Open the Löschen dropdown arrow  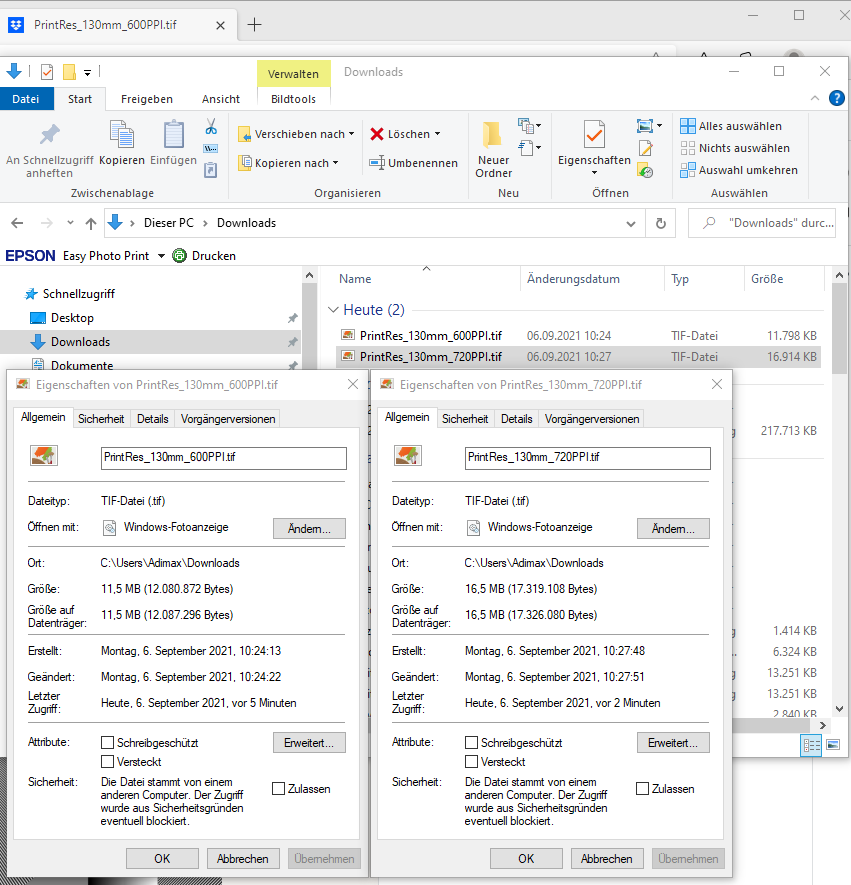[x=437, y=134]
